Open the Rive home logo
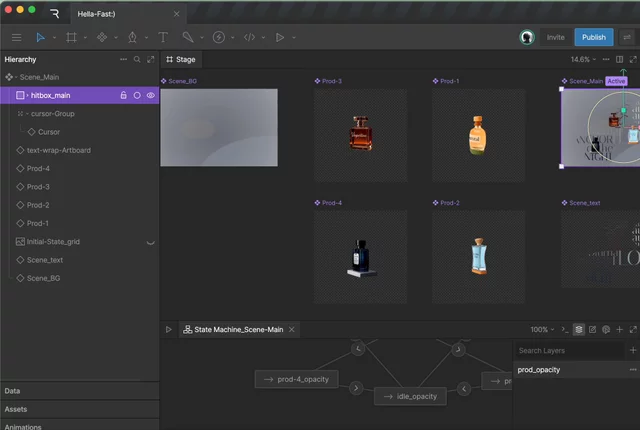 pos(55,14)
